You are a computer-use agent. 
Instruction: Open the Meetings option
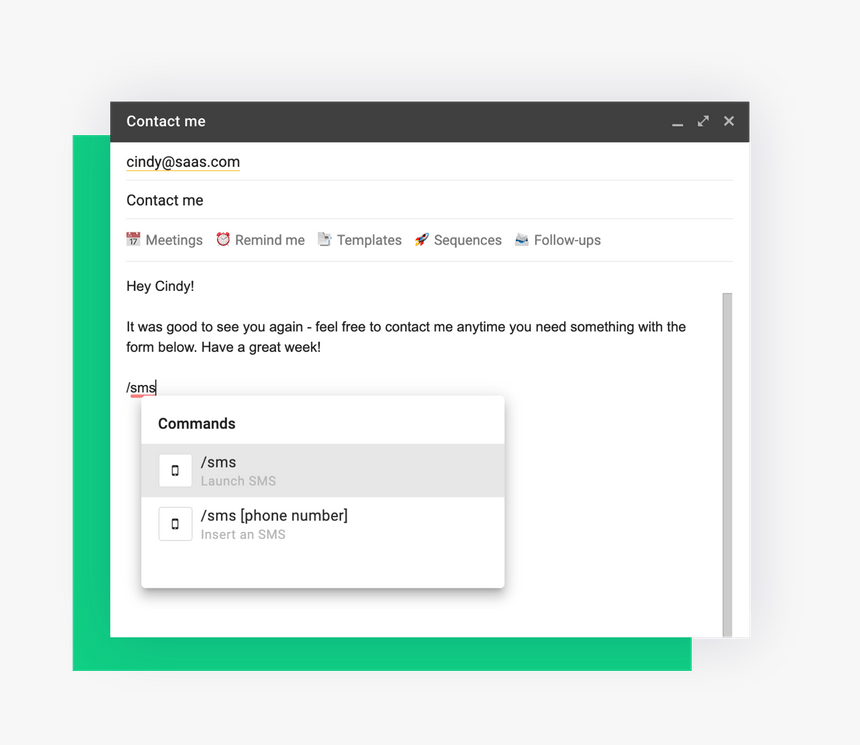164,240
